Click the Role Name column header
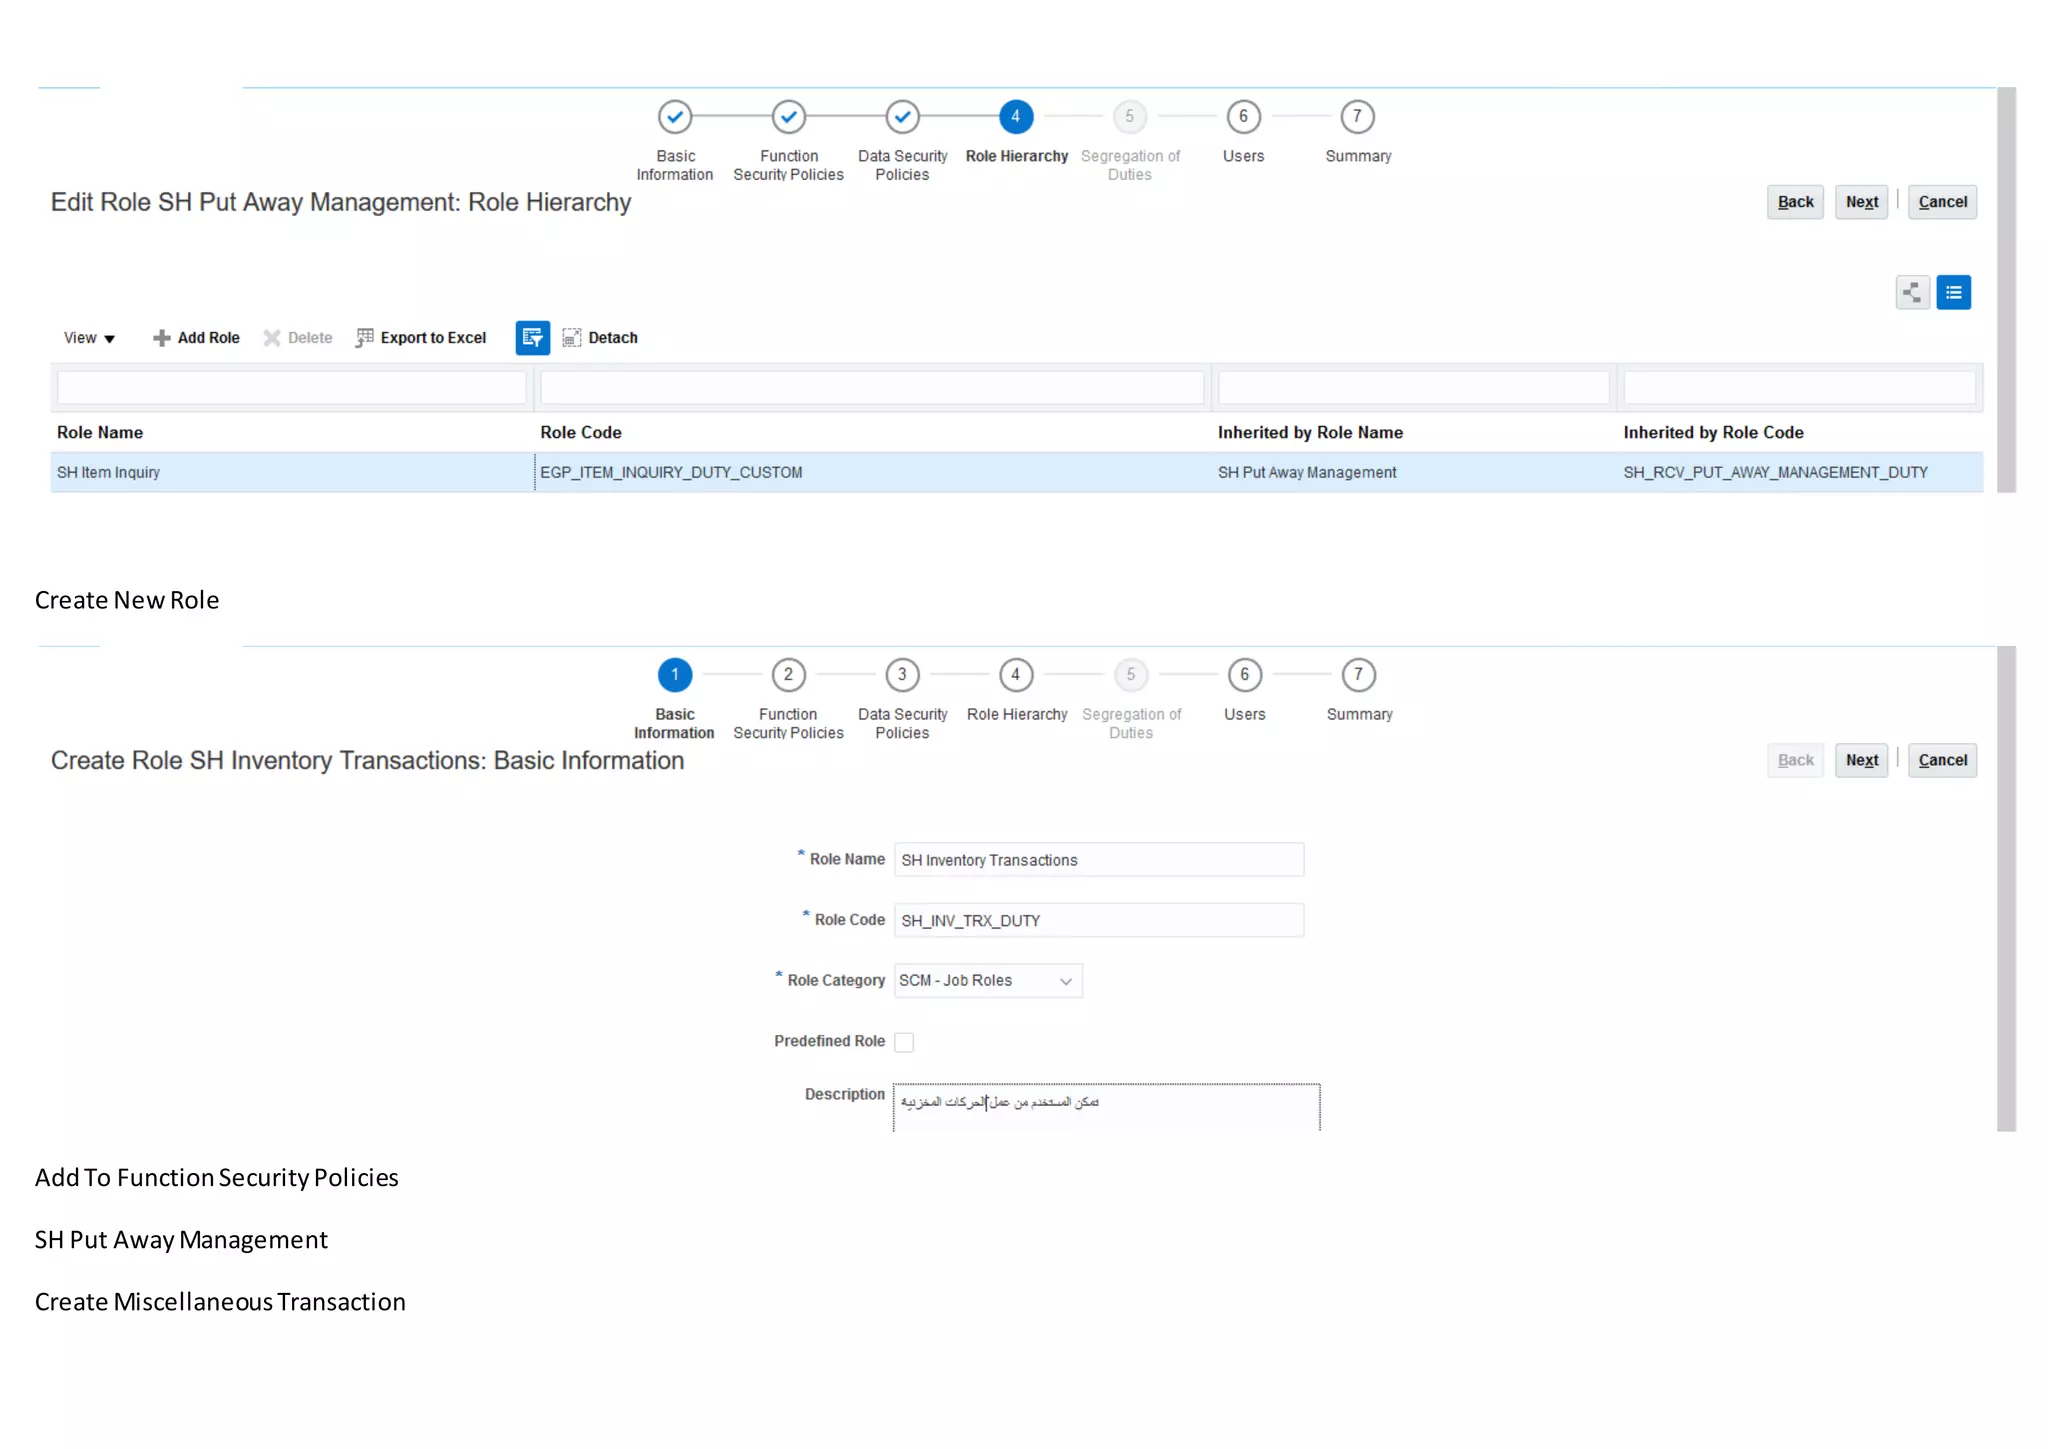Viewport: 2048px width, 1449px height. tap(100, 432)
